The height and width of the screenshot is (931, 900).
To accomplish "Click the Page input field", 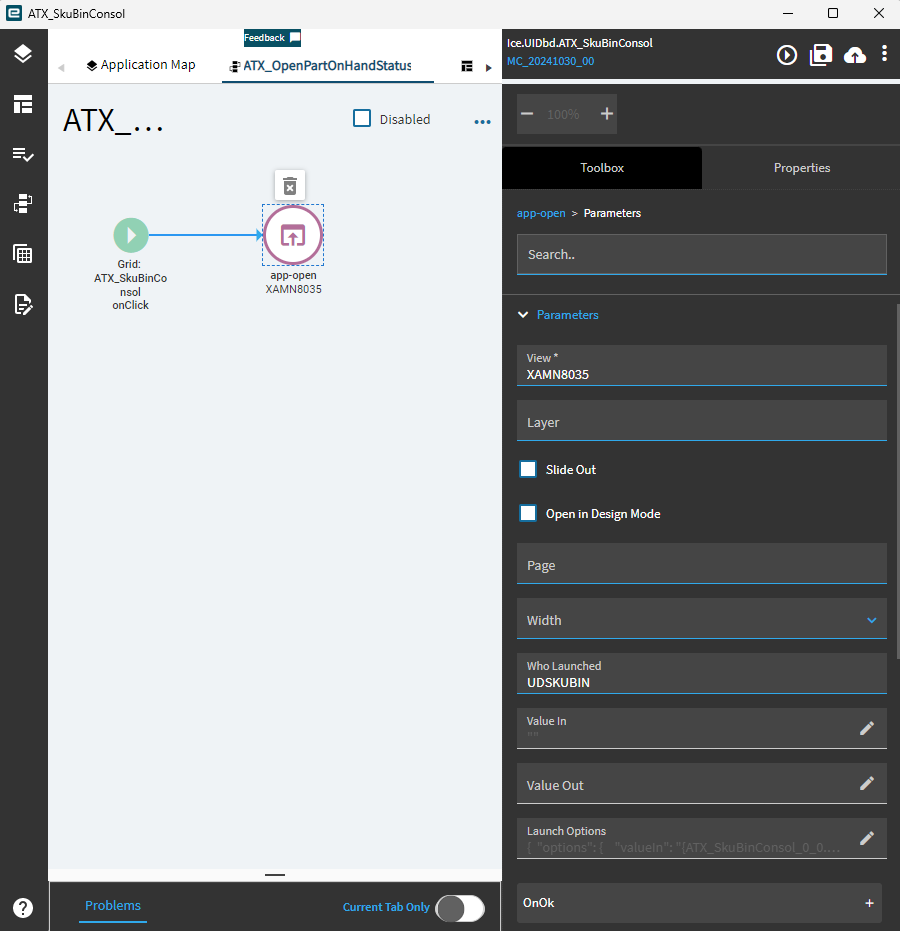I will pos(702,563).
